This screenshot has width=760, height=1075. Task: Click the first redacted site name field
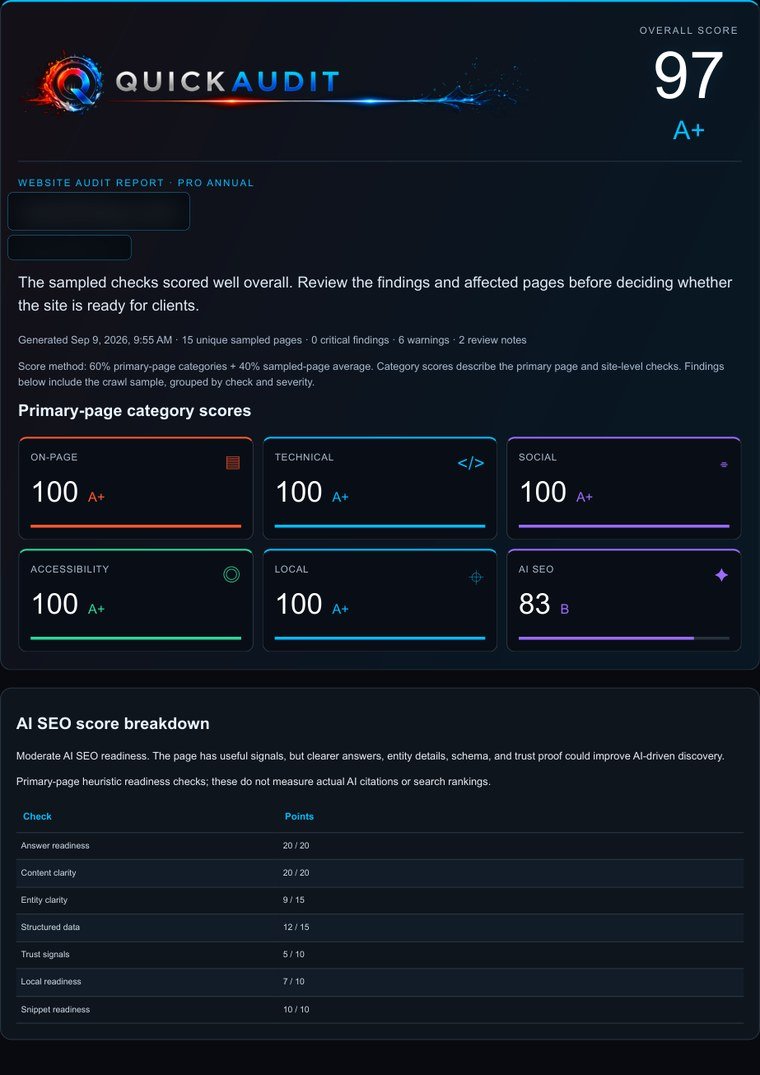(x=99, y=211)
